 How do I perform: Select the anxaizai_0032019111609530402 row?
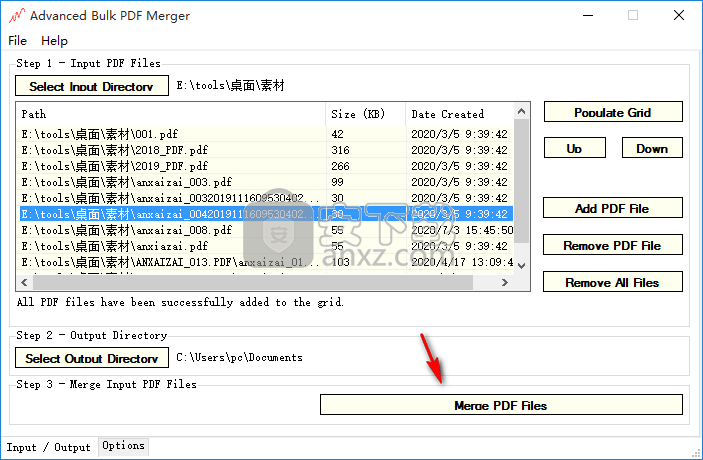pos(266,198)
